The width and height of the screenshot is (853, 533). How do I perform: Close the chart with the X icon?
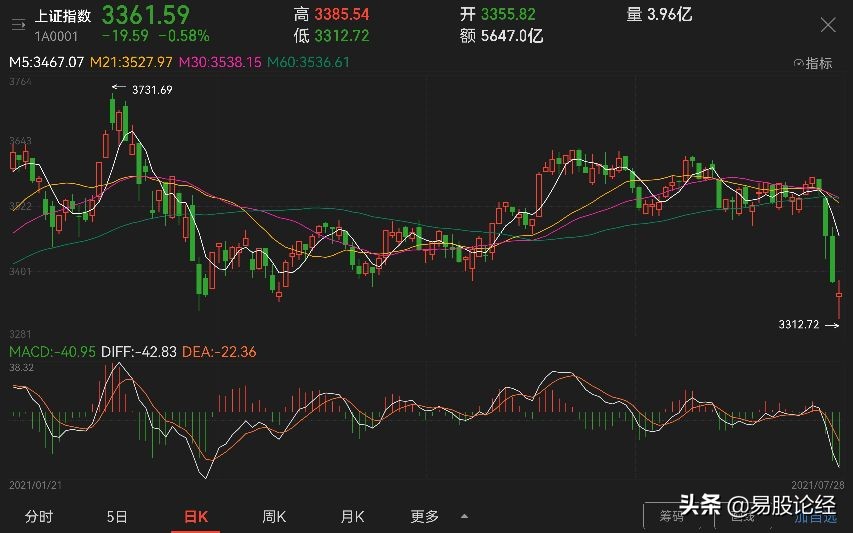click(828, 24)
